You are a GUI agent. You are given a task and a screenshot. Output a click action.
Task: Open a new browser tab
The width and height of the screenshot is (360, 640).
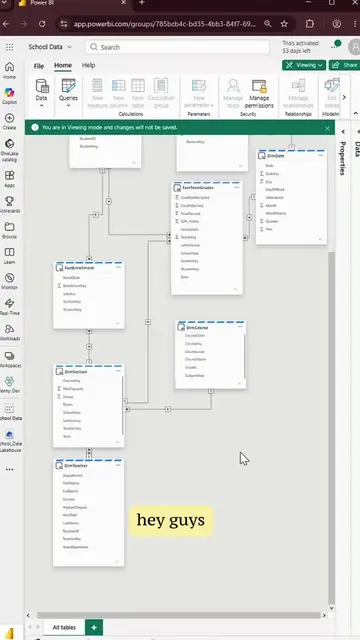[142, 2]
